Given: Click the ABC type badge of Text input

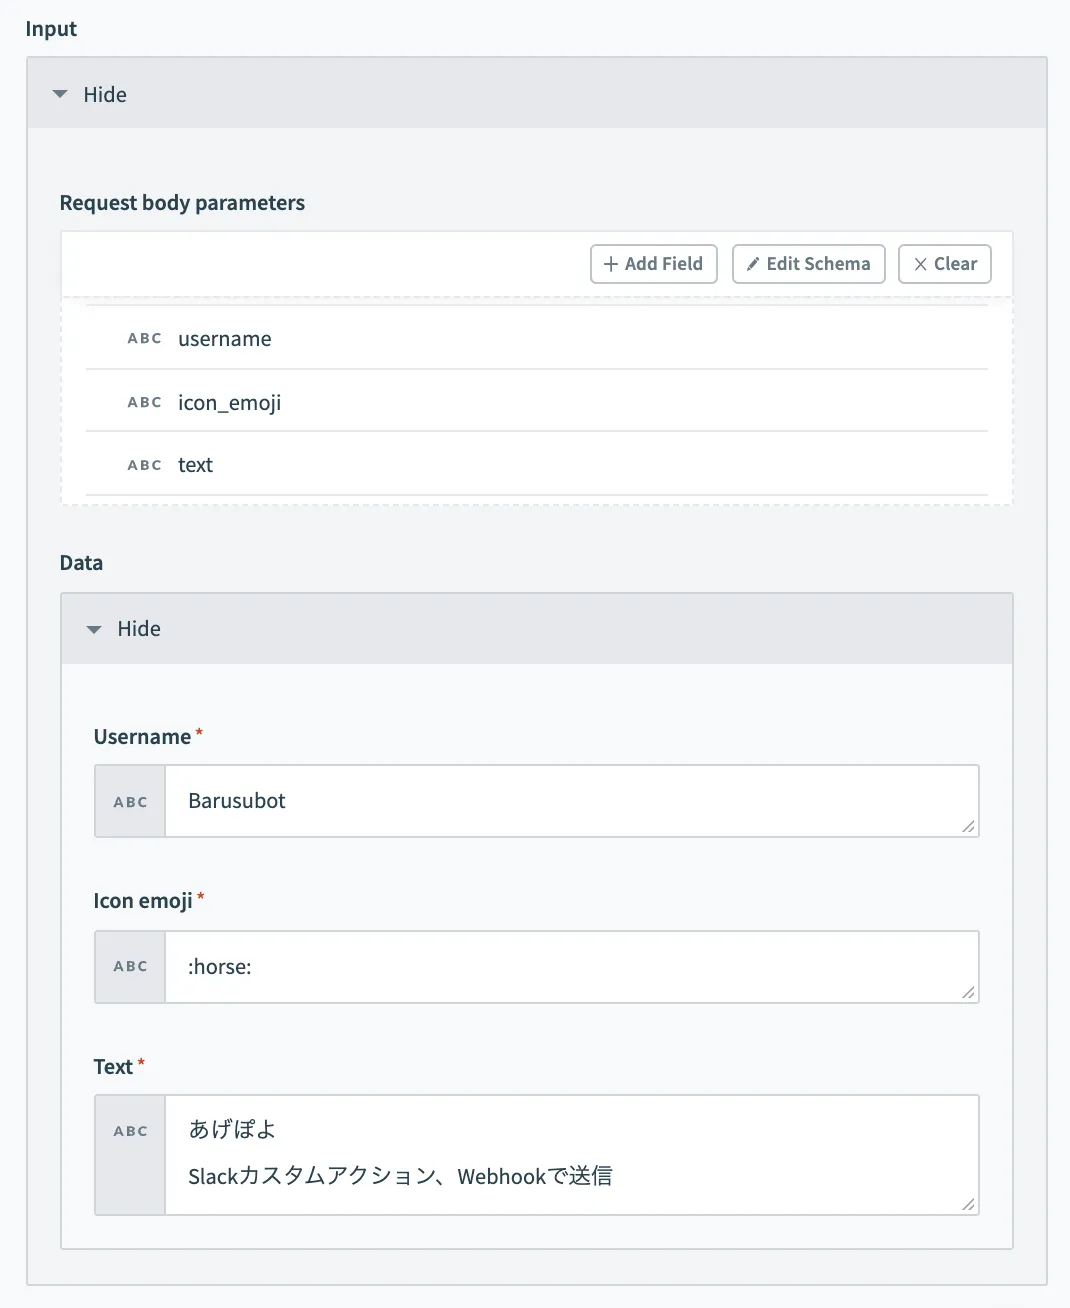Looking at the screenshot, I should (130, 1132).
